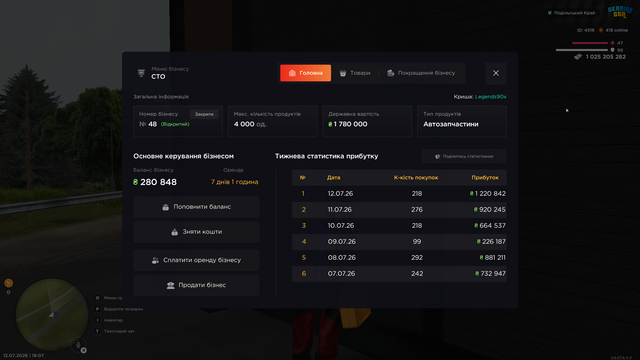Viewport: 640px width, 360px height.
Task: Click the Ukraine GTA logo
Action: (620, 11)
